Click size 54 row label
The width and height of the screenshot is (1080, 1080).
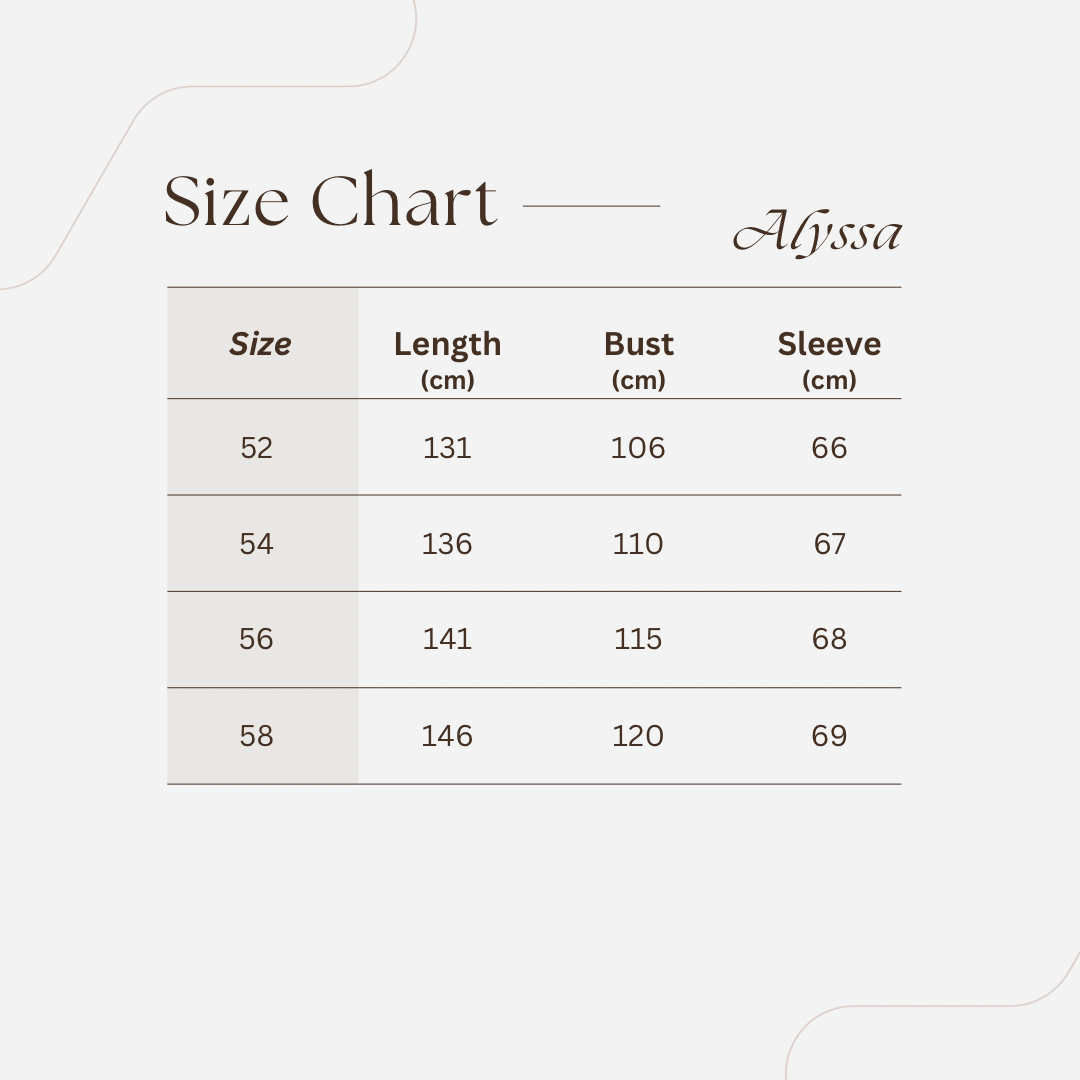click(x=256, y=544)
